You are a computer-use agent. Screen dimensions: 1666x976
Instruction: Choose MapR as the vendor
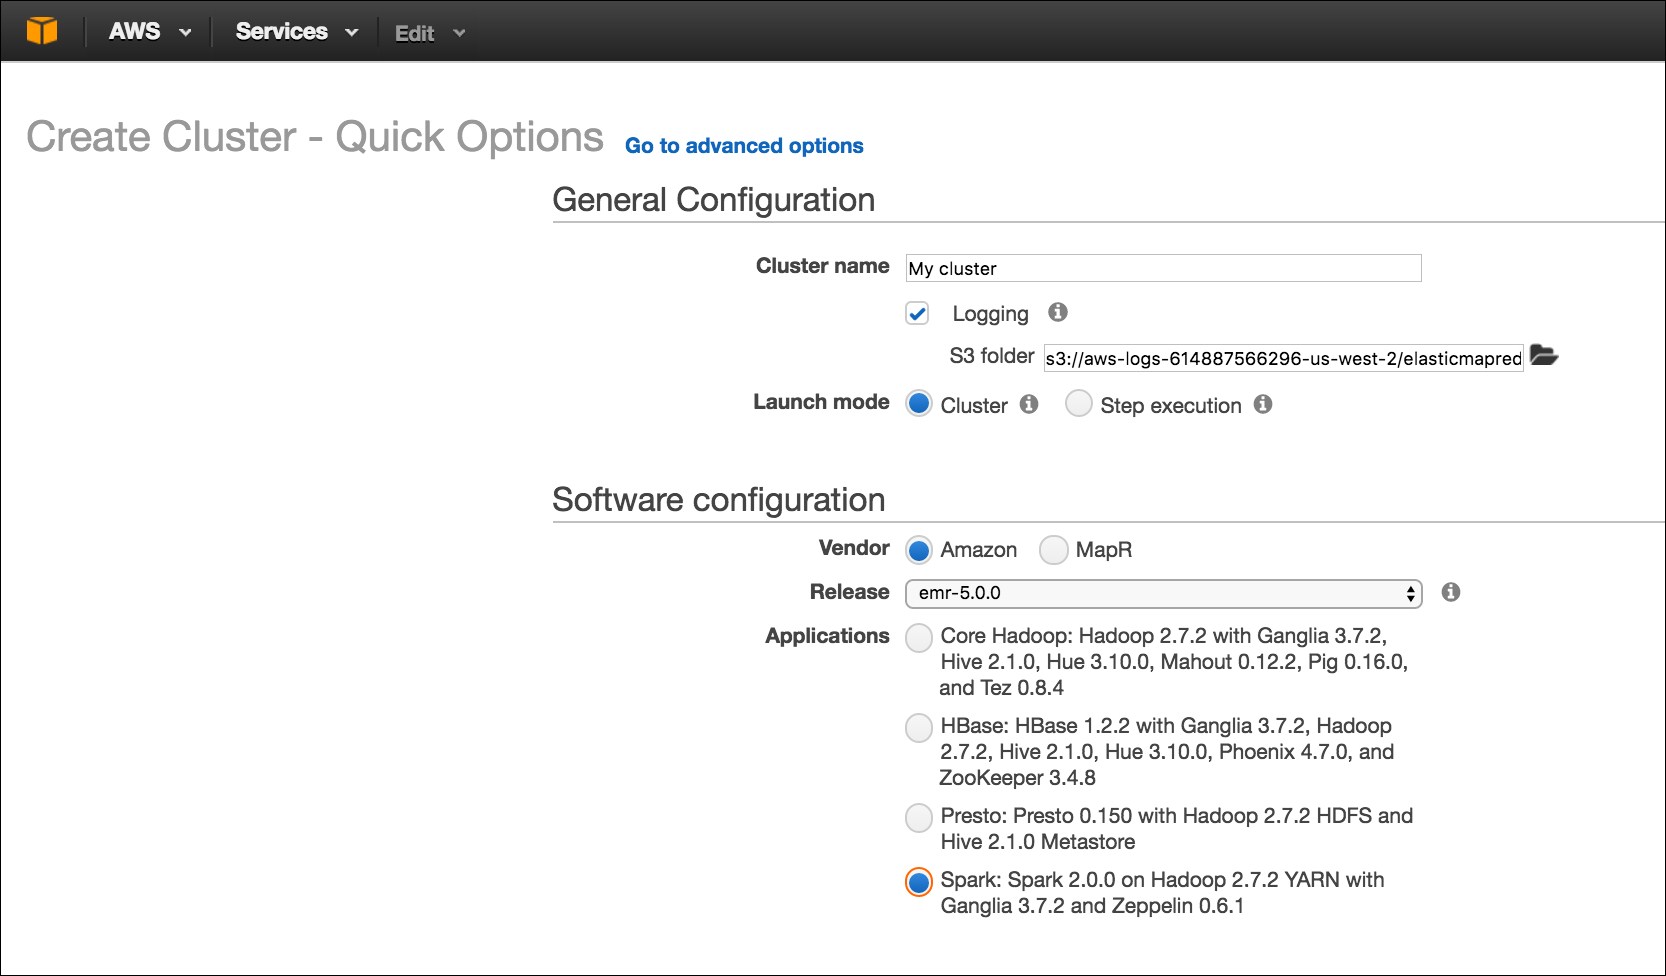(x=1053, y=549)
